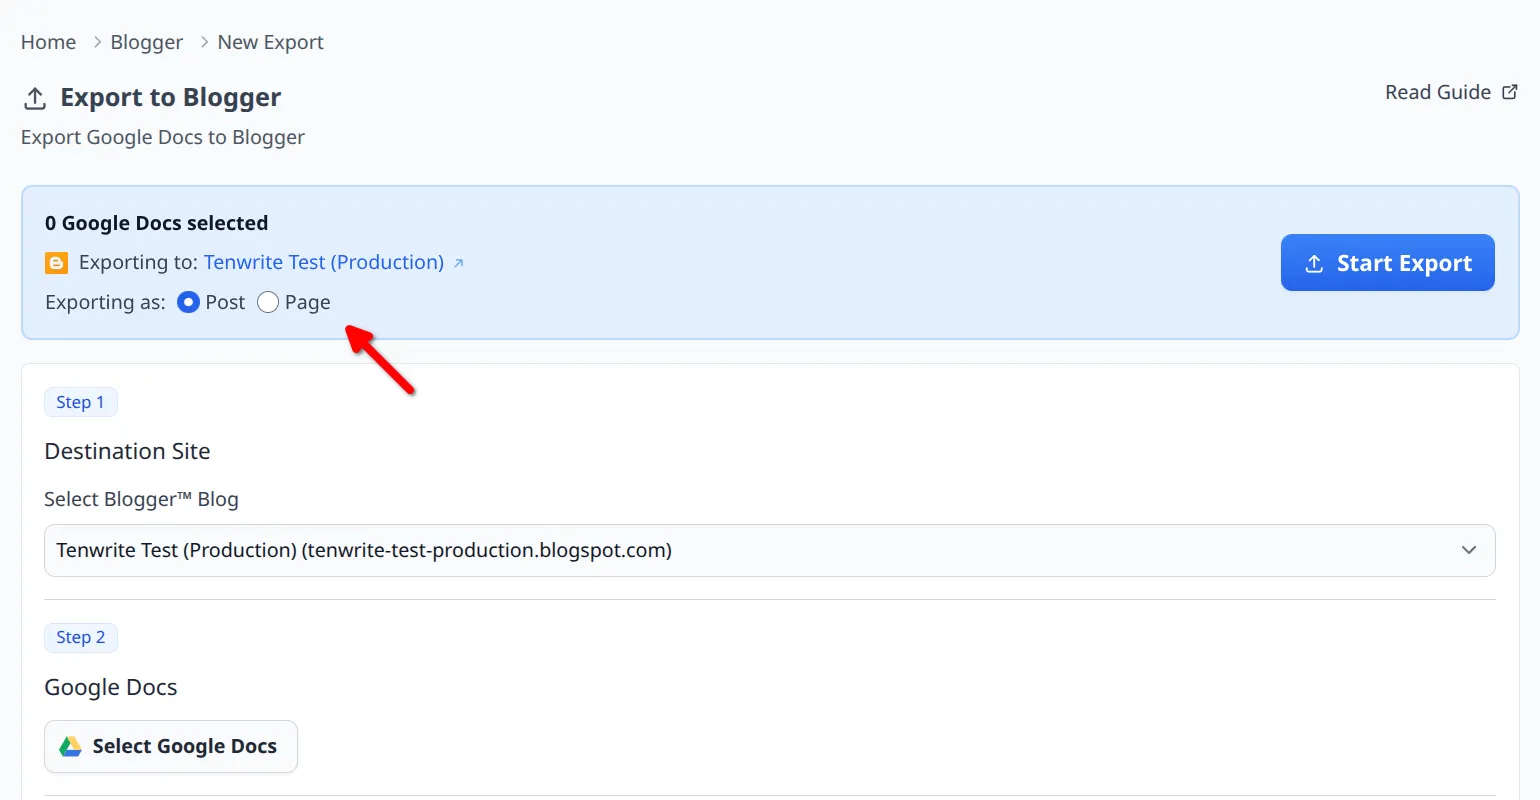Click the Step 1 badge
Image resolution: width=1540 pixels, height=800 pixels.
(81, 401)
